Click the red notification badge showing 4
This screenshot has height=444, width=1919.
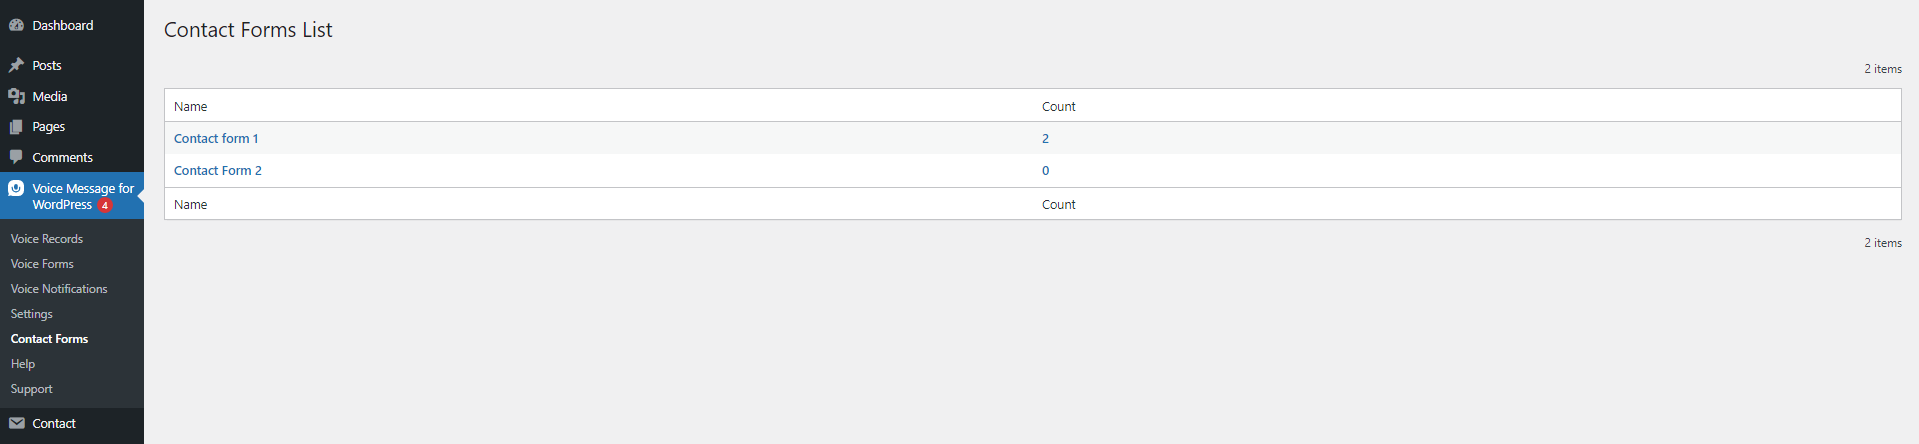coord(105,205)
